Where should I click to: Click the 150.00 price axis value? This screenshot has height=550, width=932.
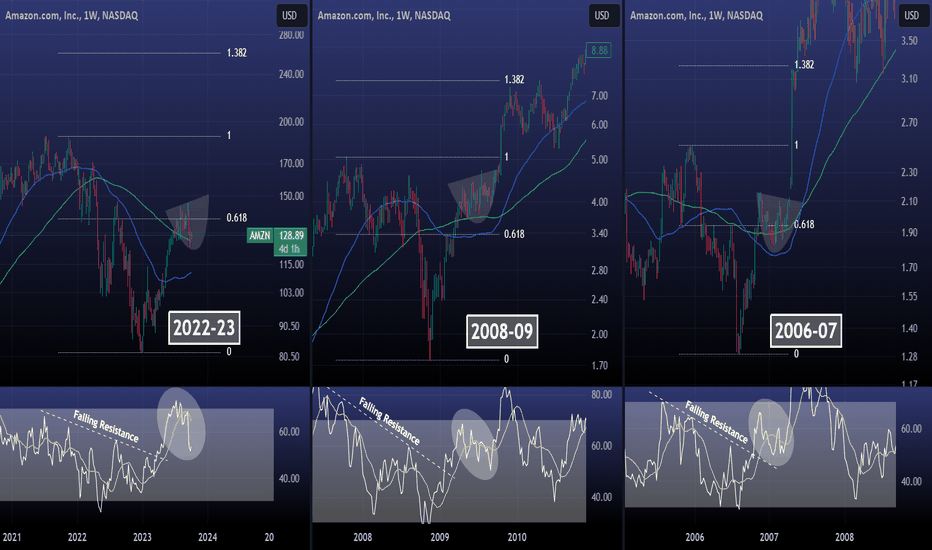tap(291, 196)
